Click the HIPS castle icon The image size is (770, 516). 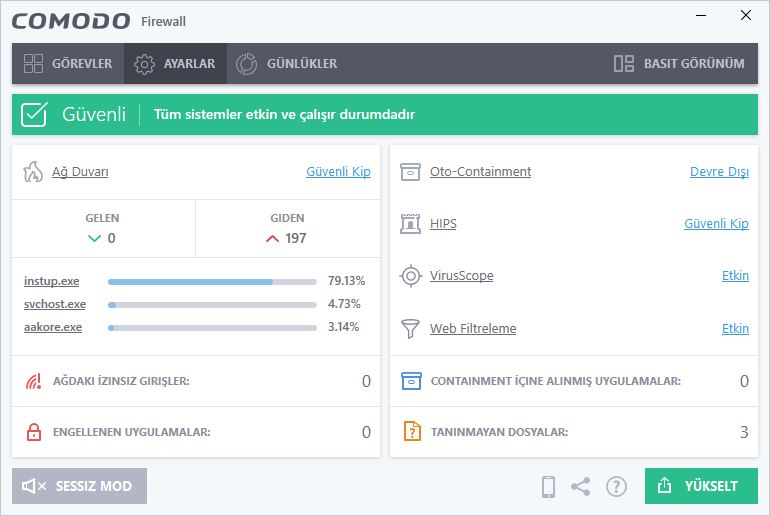click(410, 224)
